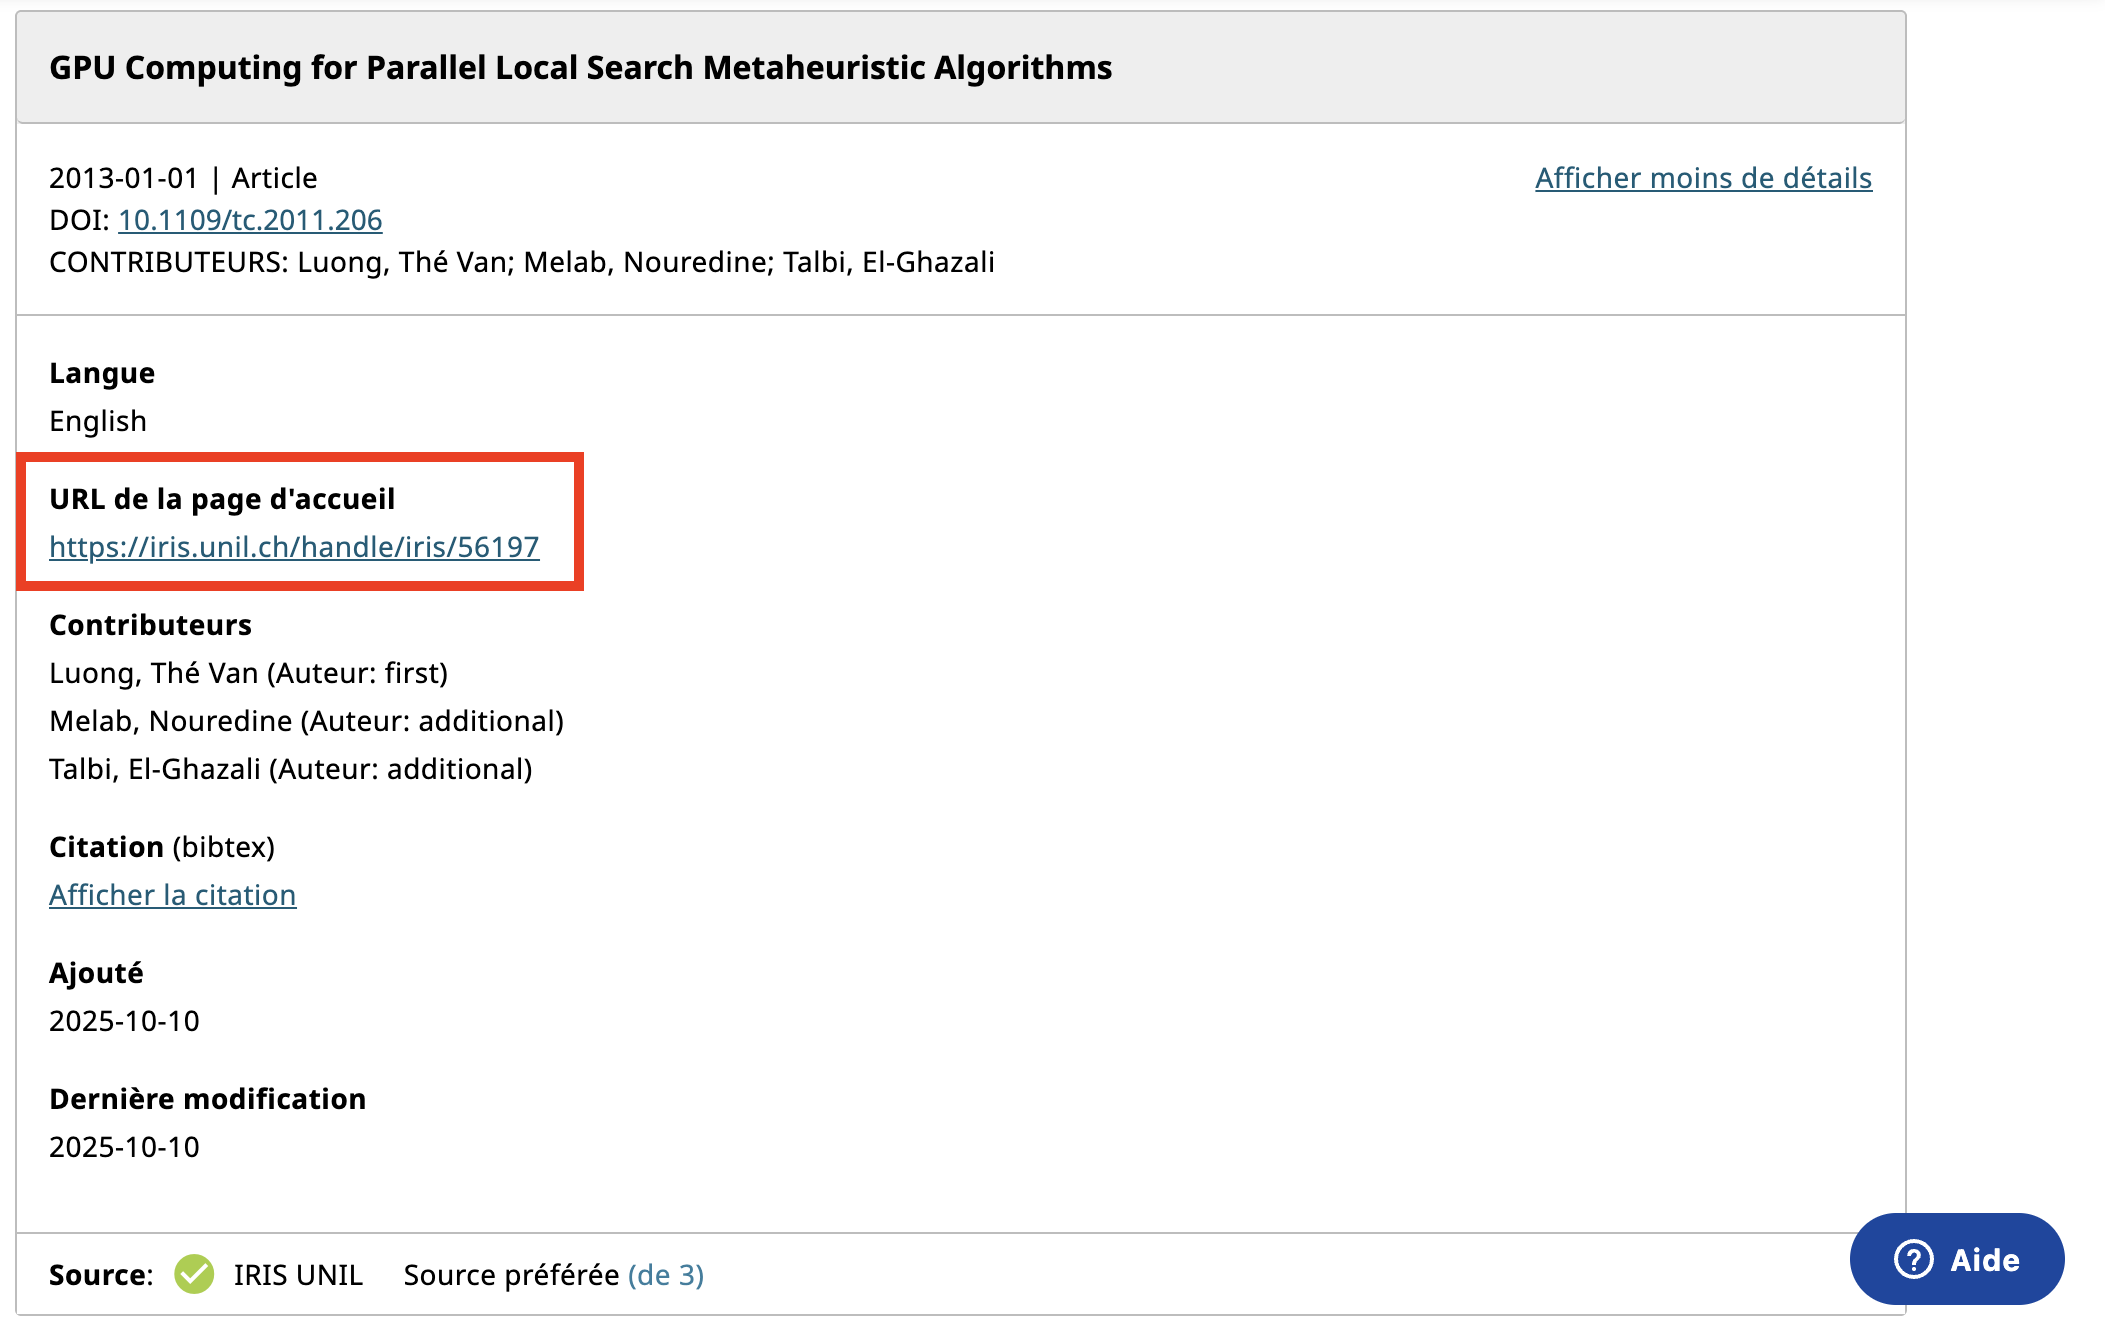Click the 'English' language value

click(98, 421)
